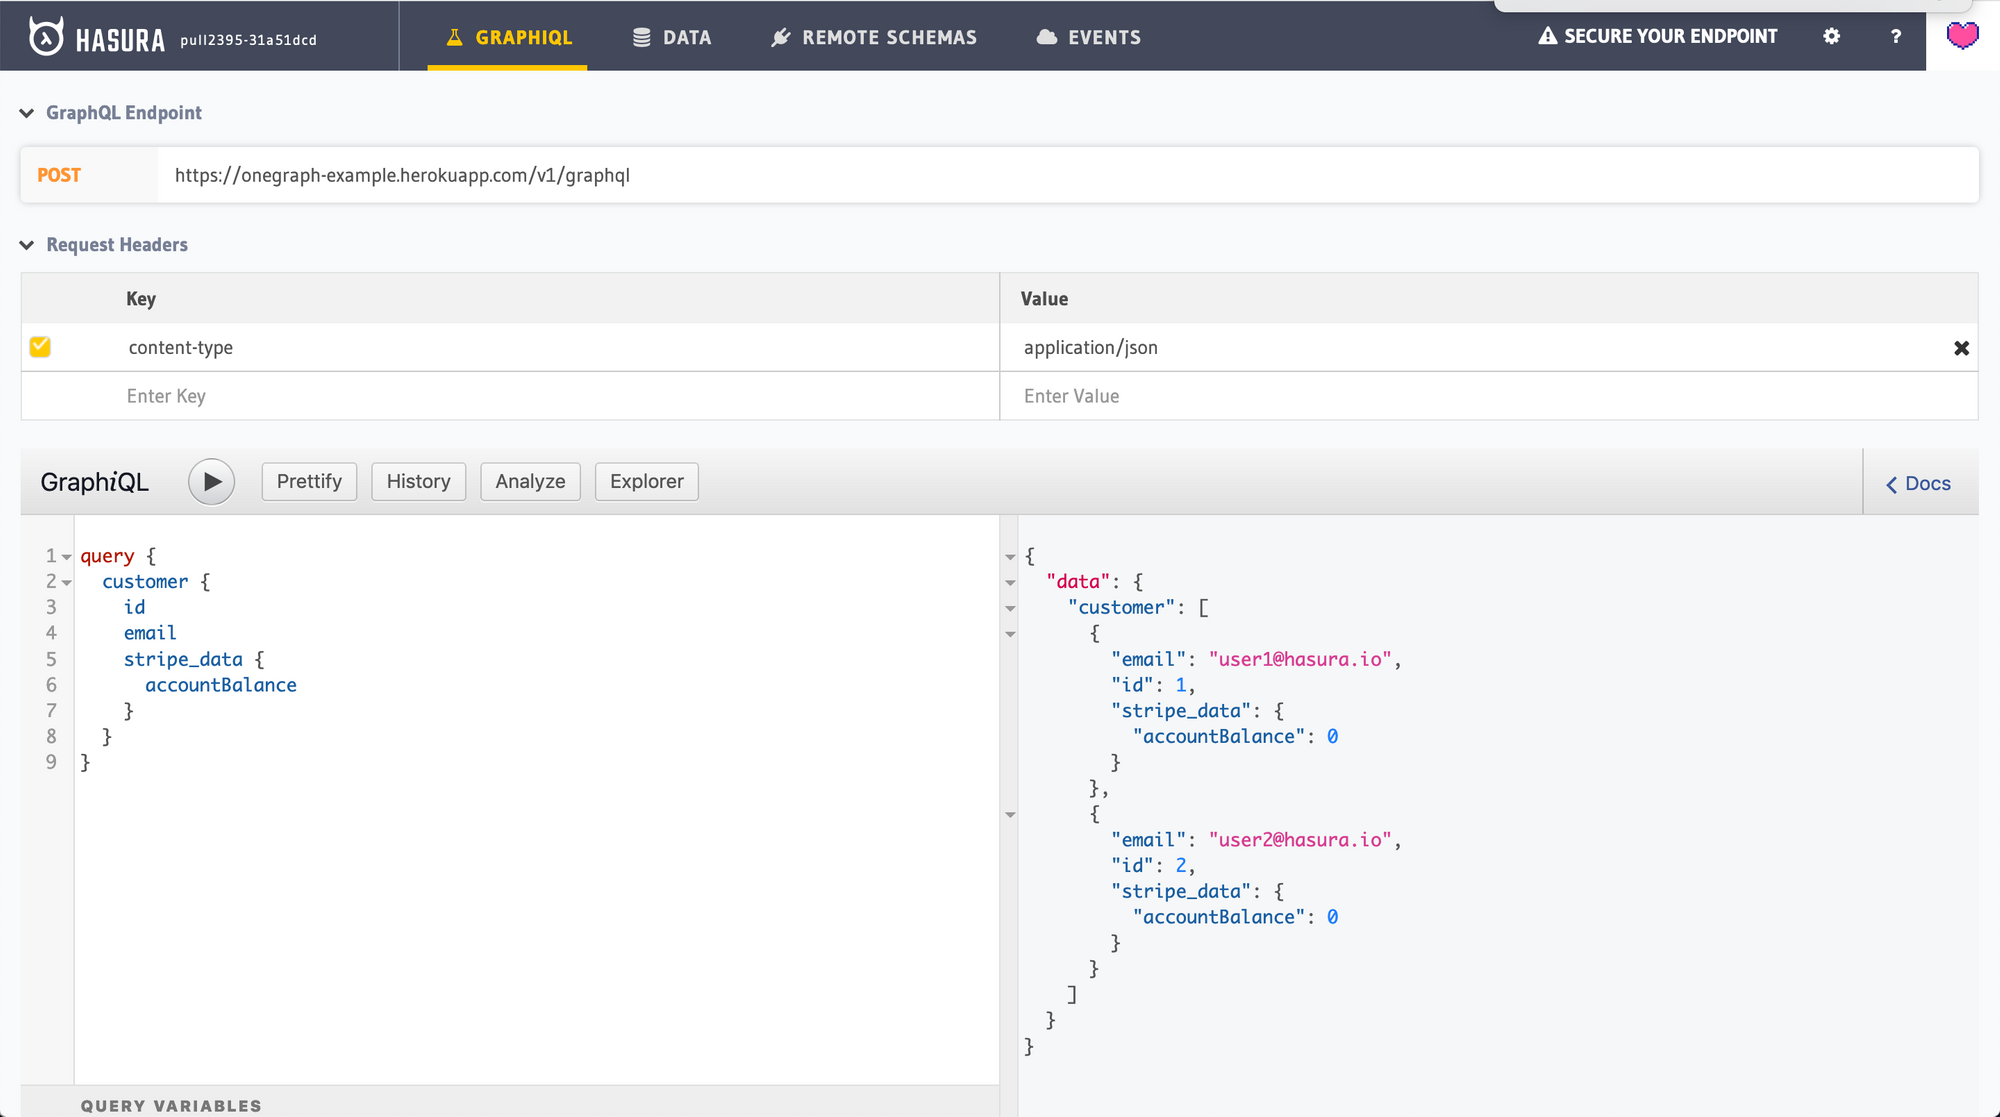Click "user2@hasura.io" in the results
Image resolution: width=2000 pixels, height=1117 pixels.
tap(1300, 840)
